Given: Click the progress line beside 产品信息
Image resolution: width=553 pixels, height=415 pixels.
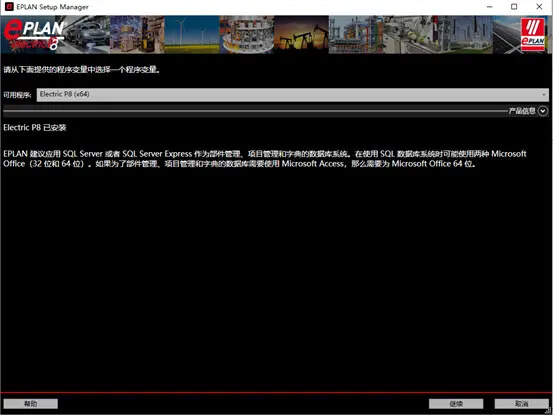Looking at the screenshot, I should click(x=255, y=111).
